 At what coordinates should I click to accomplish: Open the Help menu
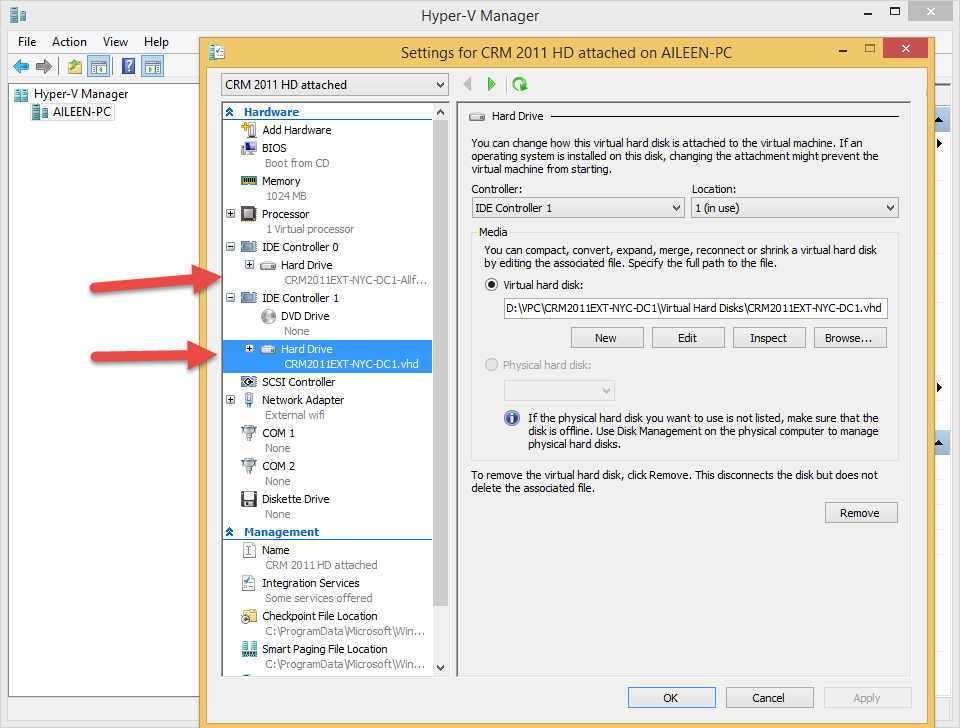coord(156,42)
